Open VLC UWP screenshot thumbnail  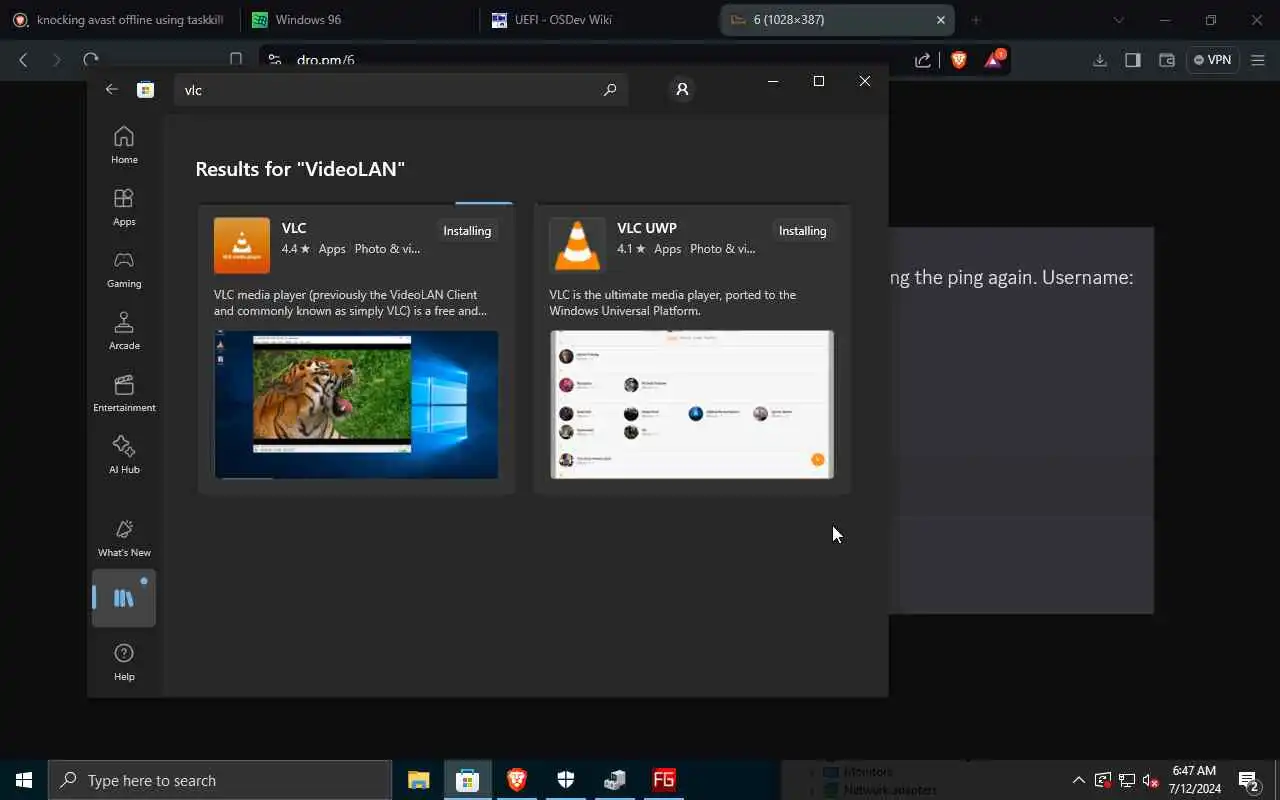coord(692,404)
